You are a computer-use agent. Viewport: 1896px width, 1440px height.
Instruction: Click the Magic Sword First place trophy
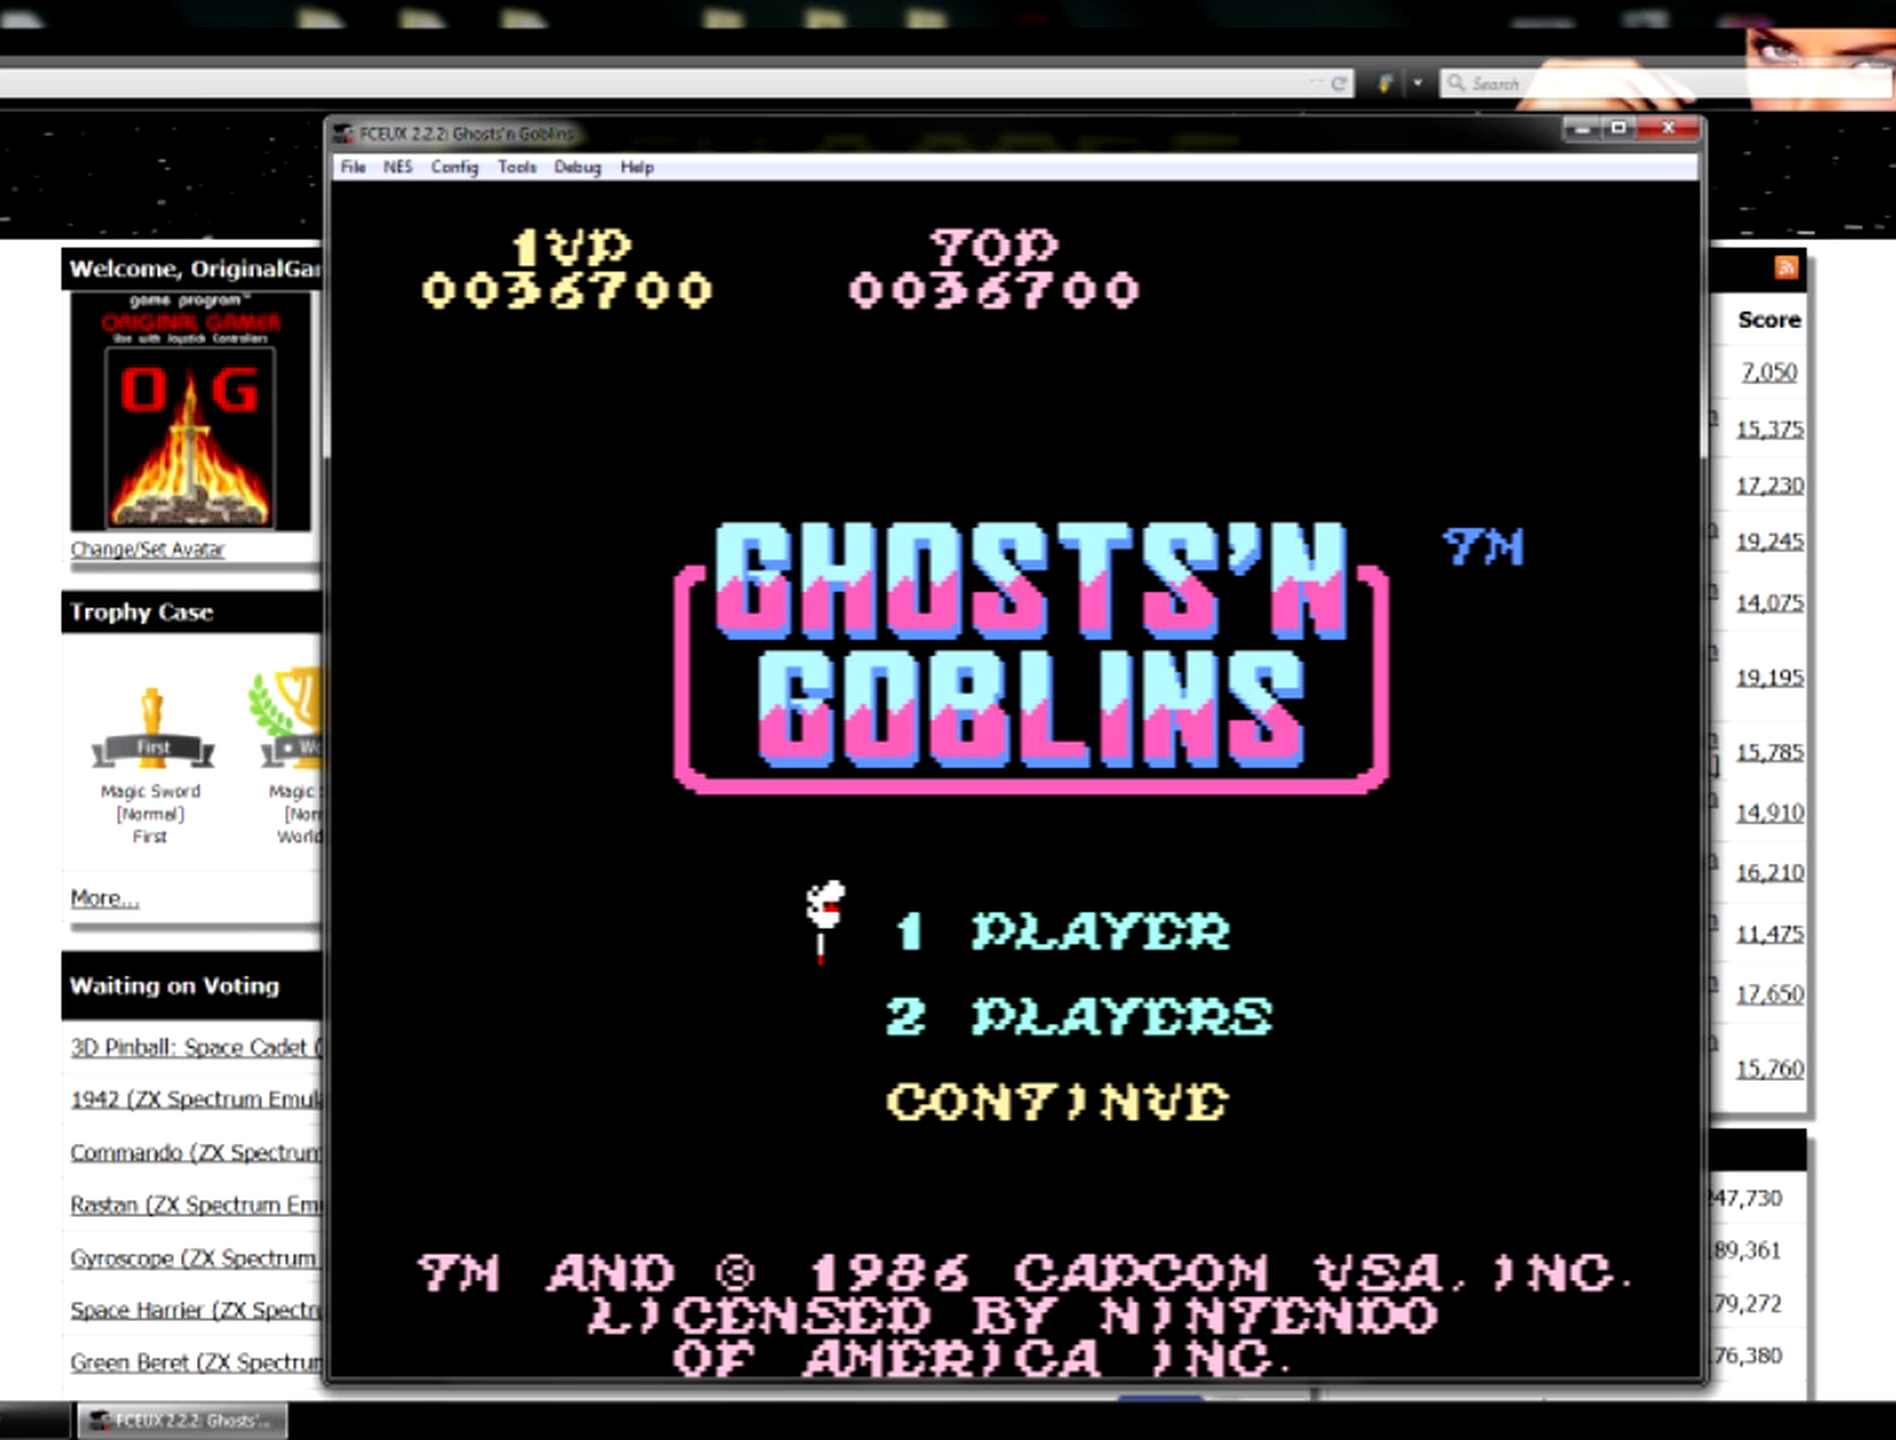coord(152,729)
